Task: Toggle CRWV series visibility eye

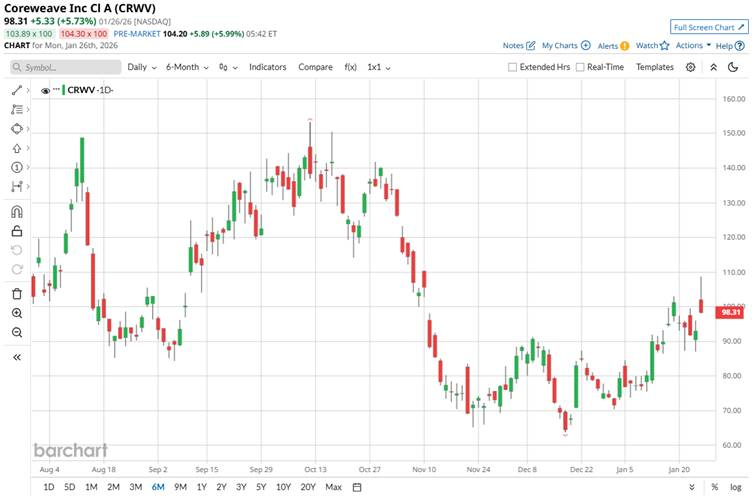Action: tap(46, 91)
